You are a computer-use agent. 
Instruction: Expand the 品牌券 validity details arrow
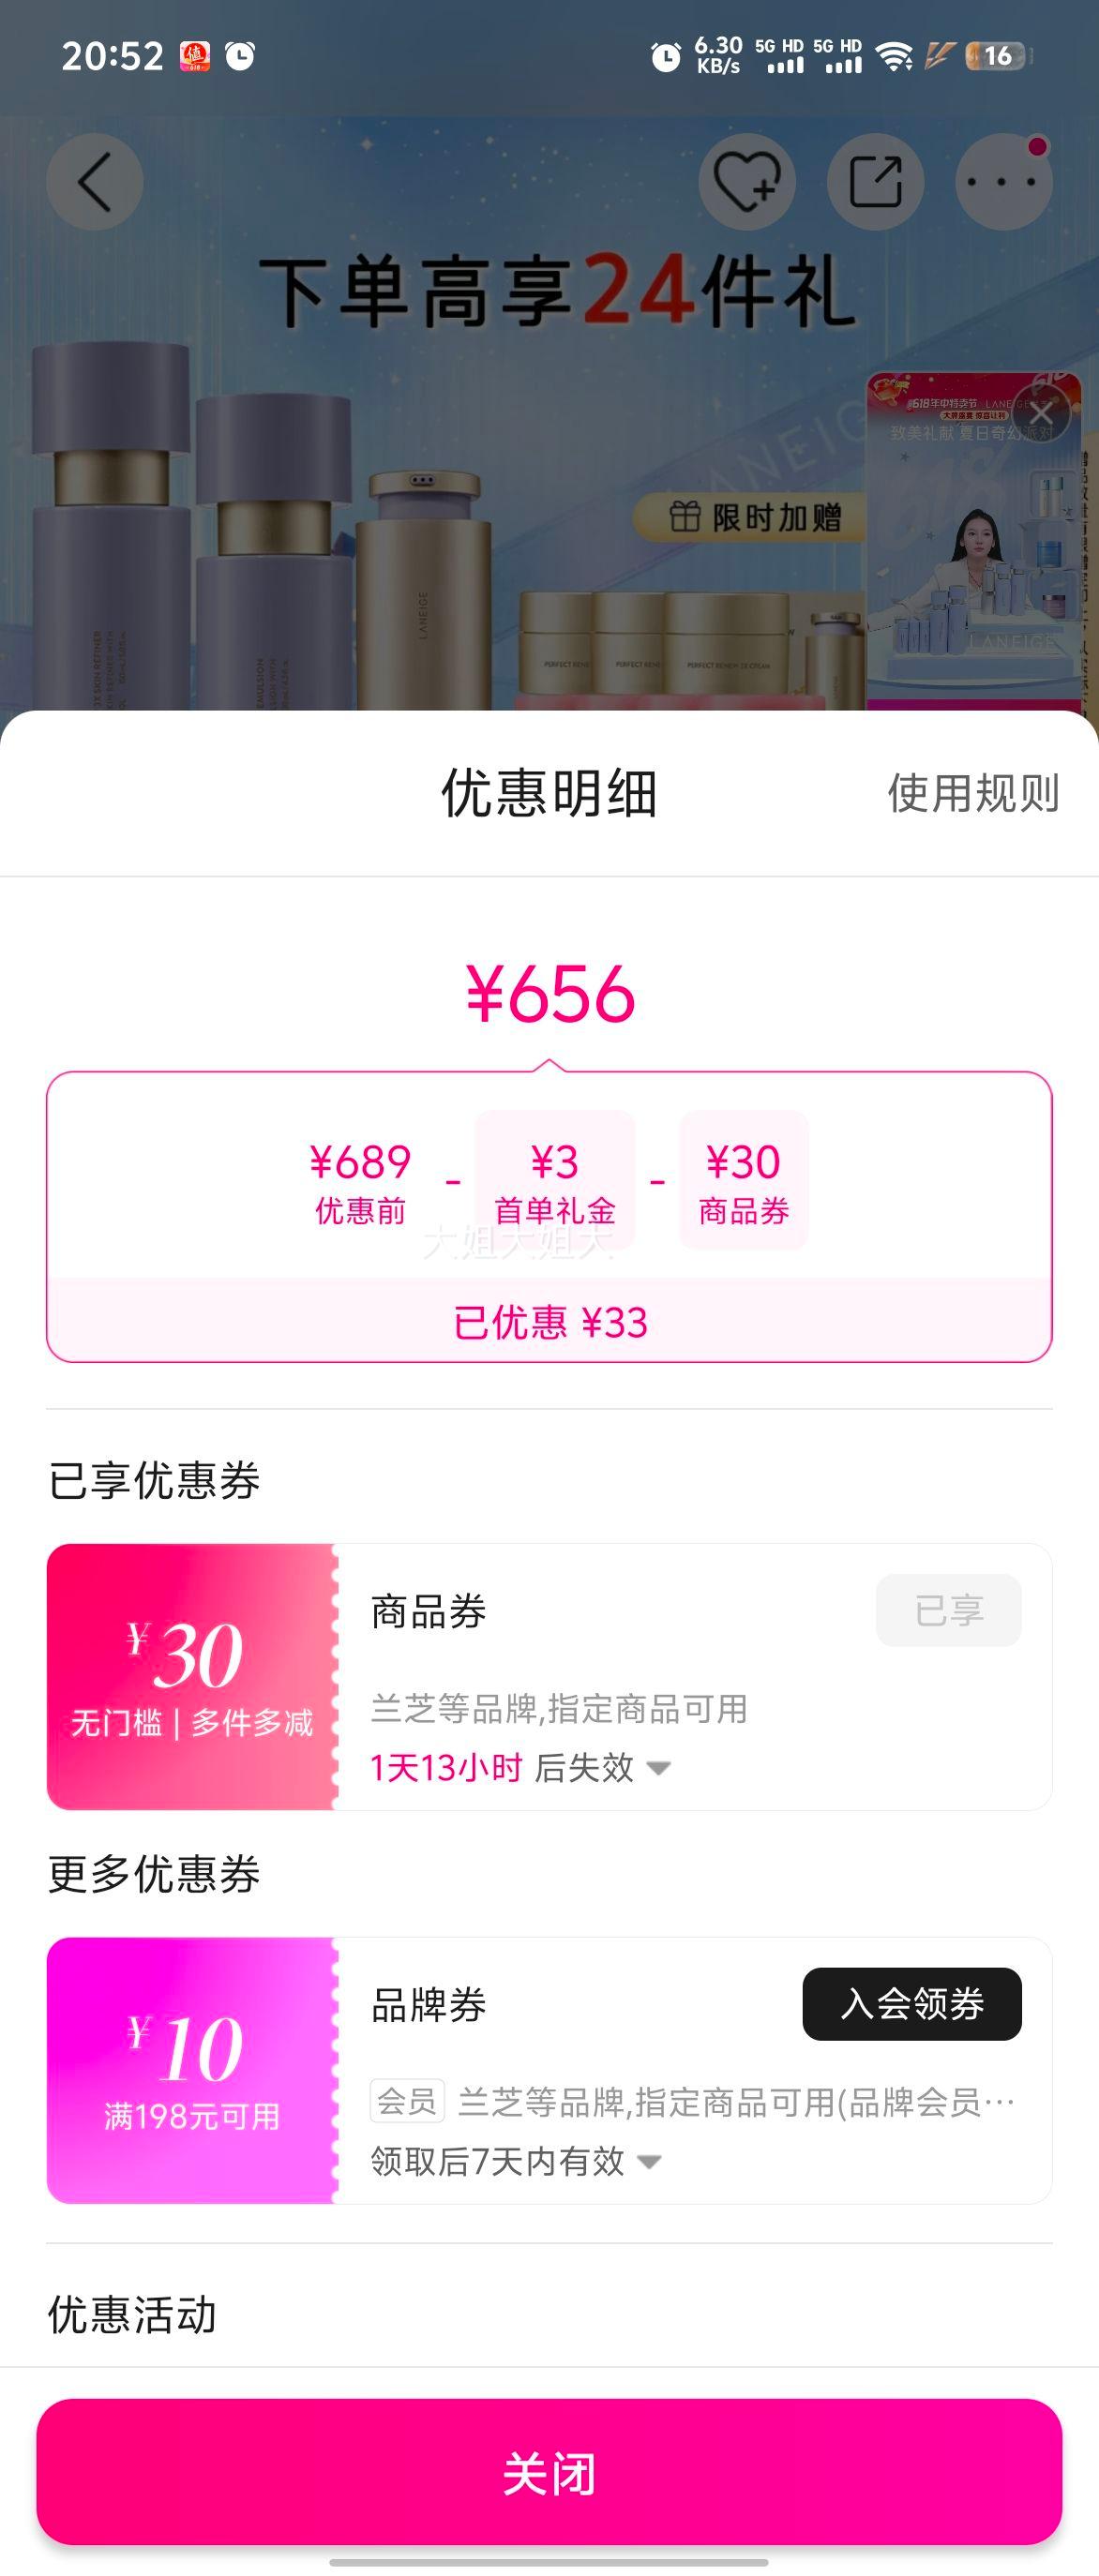point(649,2162)
